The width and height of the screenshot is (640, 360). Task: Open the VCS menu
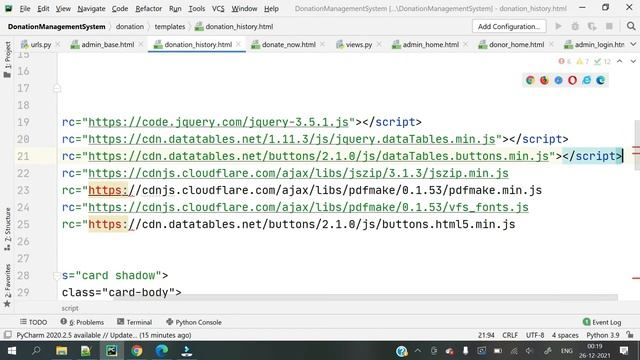click(x=218, y=9)
